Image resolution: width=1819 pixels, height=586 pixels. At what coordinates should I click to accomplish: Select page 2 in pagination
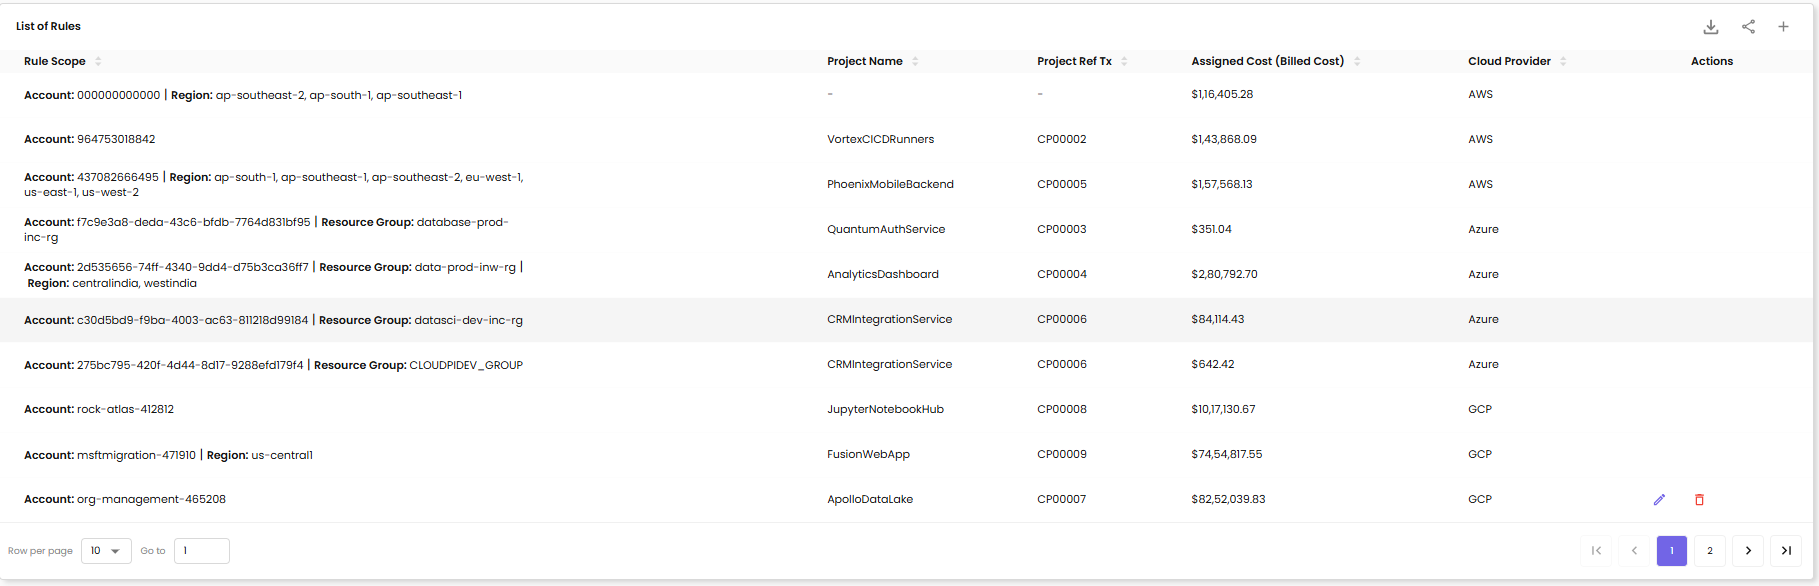click(x=1710, y=551)
